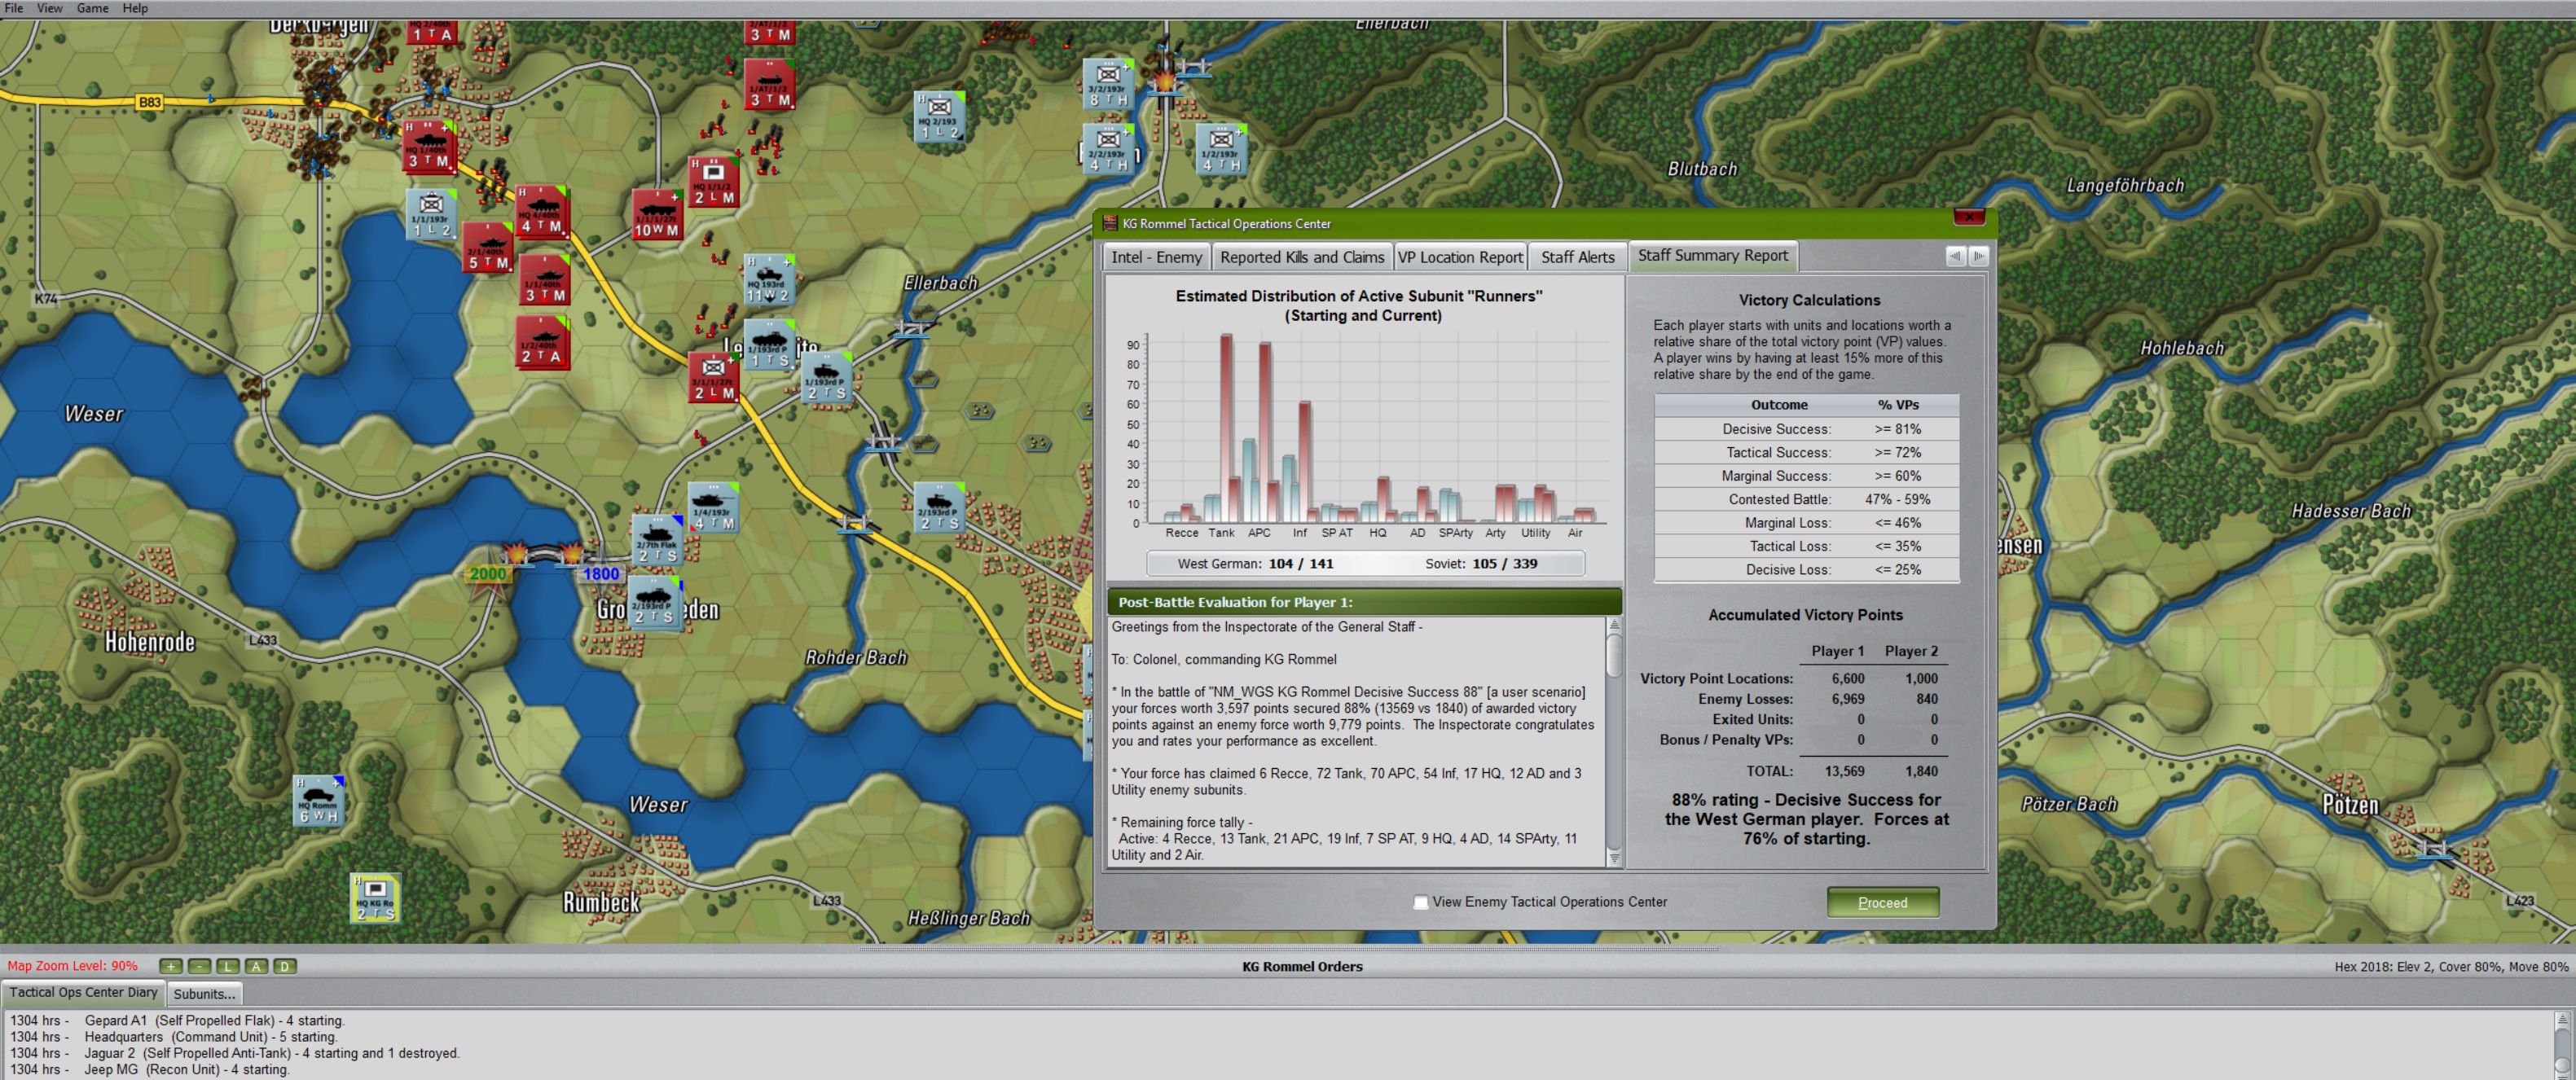
Task: Click the left tab-scroll arrow in the TOC dialog
Action: coord(1955,256)
